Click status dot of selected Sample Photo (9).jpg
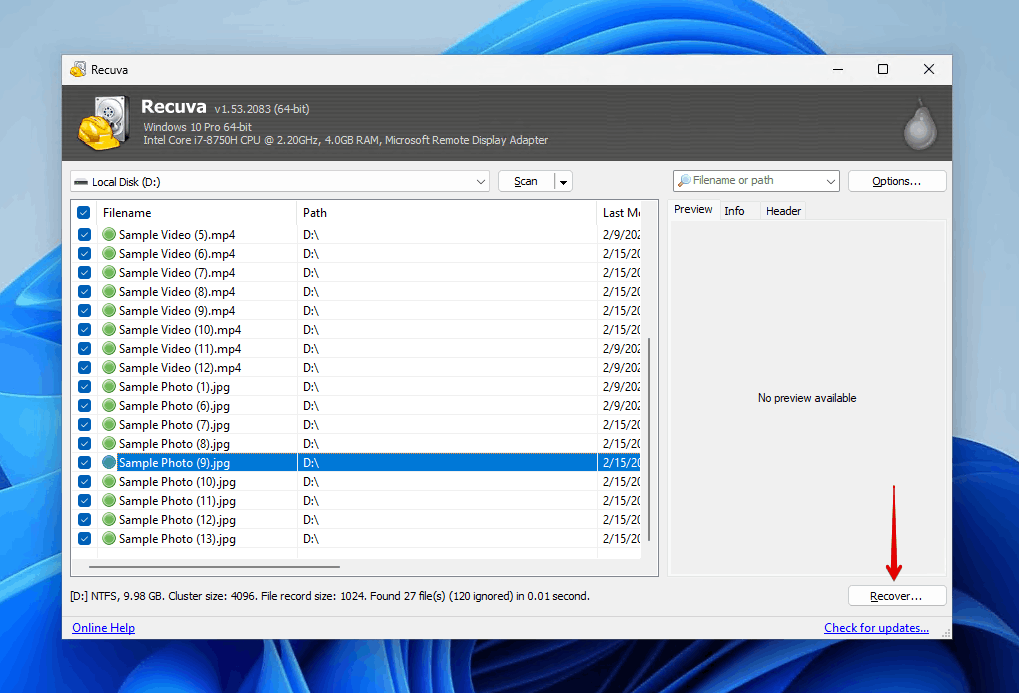This screenshot has width=1019, height=693. tap(109, 462)
